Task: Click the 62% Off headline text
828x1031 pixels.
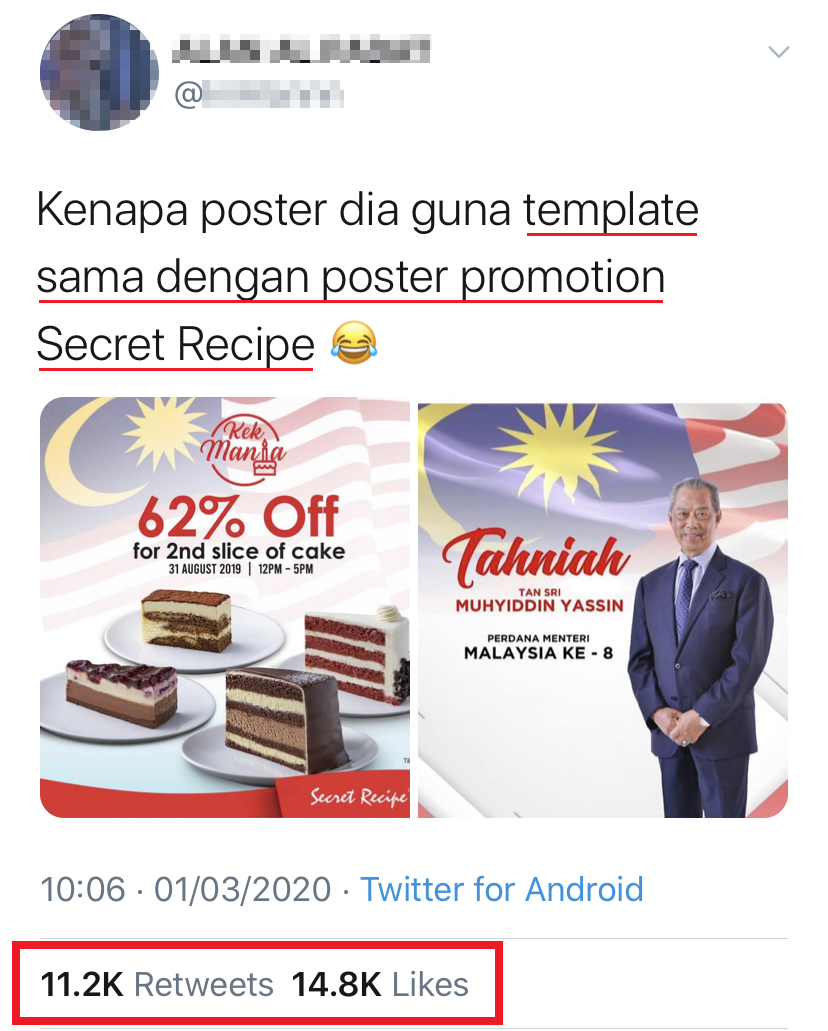Action: point(239,517)
